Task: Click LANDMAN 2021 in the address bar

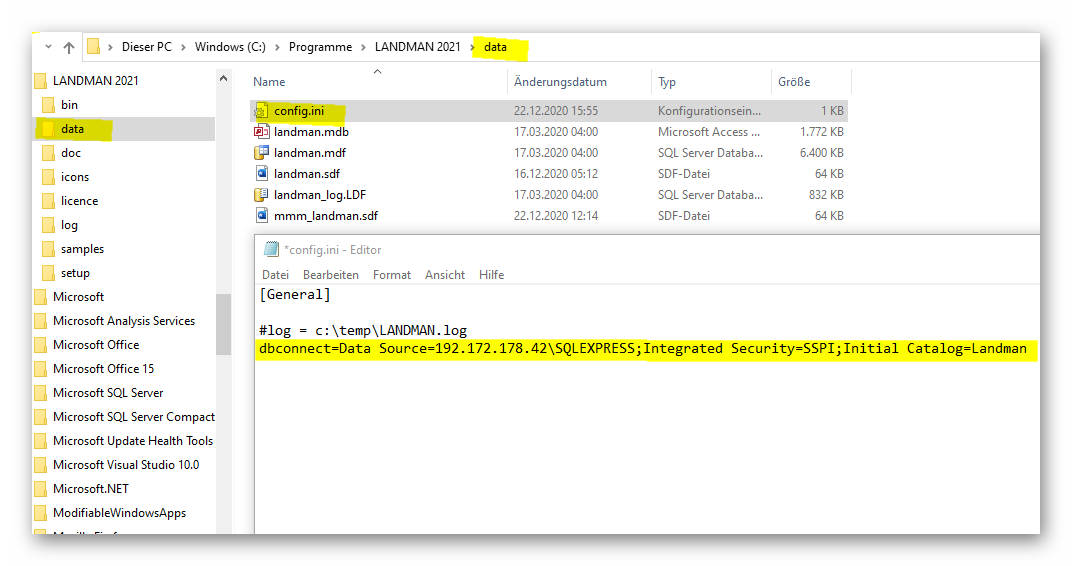Action: pyautogui.click(x=417, y=47)
